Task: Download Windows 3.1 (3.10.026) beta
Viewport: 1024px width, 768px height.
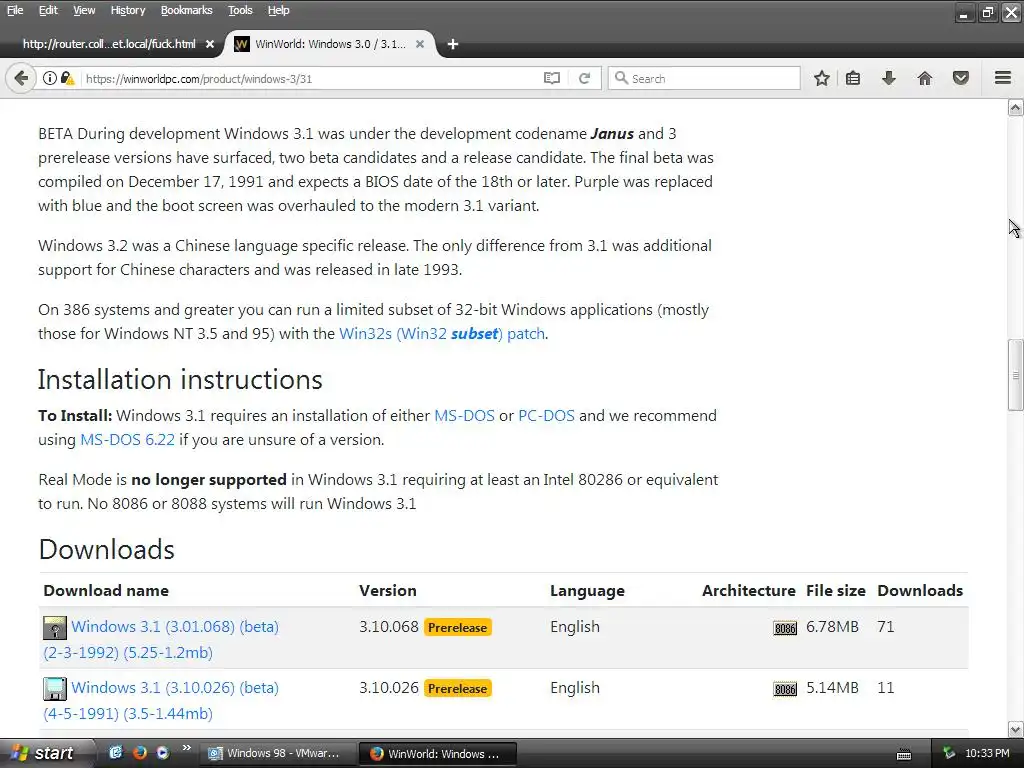Action: (x=161, y=701)
